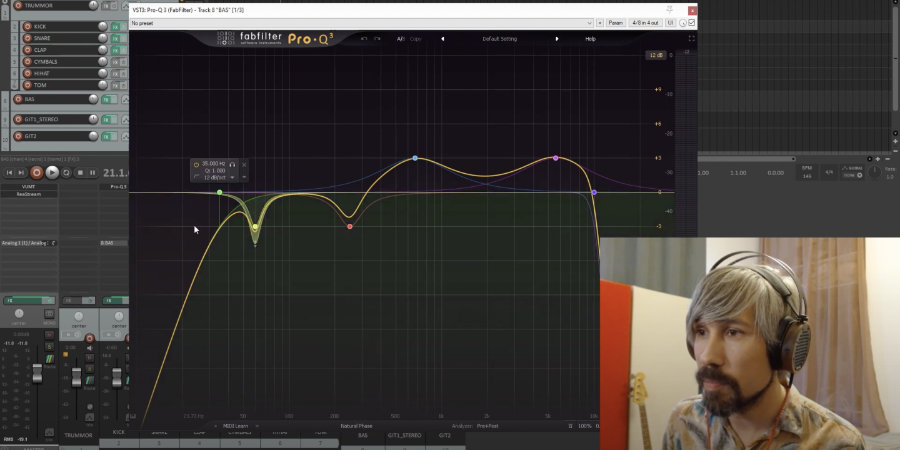
Task: Select purple high-cut band node at 0 dB
Action: point(594,192)
